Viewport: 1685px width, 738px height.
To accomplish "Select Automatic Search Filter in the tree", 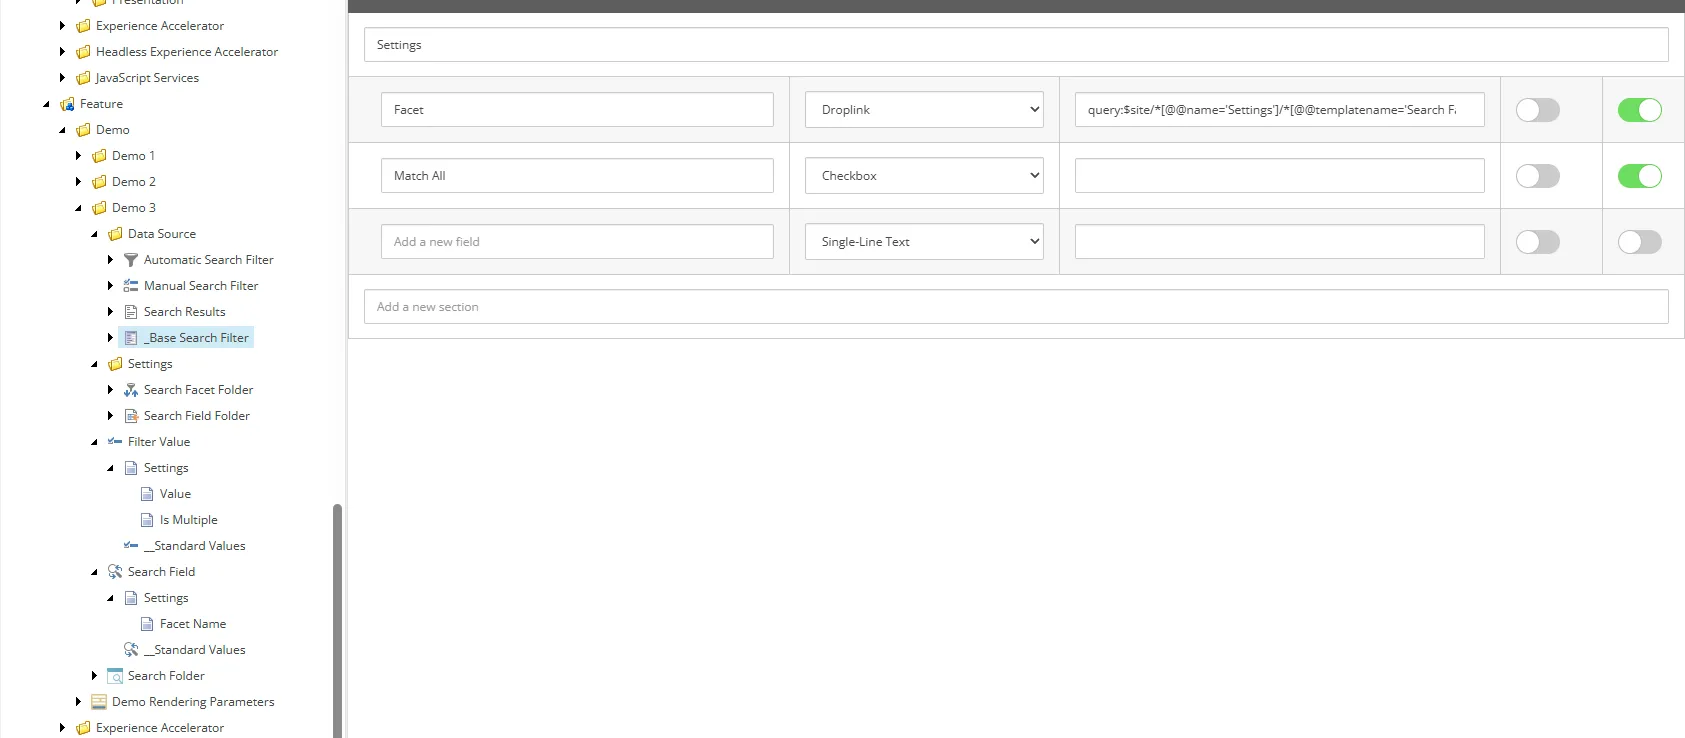I will tap(209, 260).
